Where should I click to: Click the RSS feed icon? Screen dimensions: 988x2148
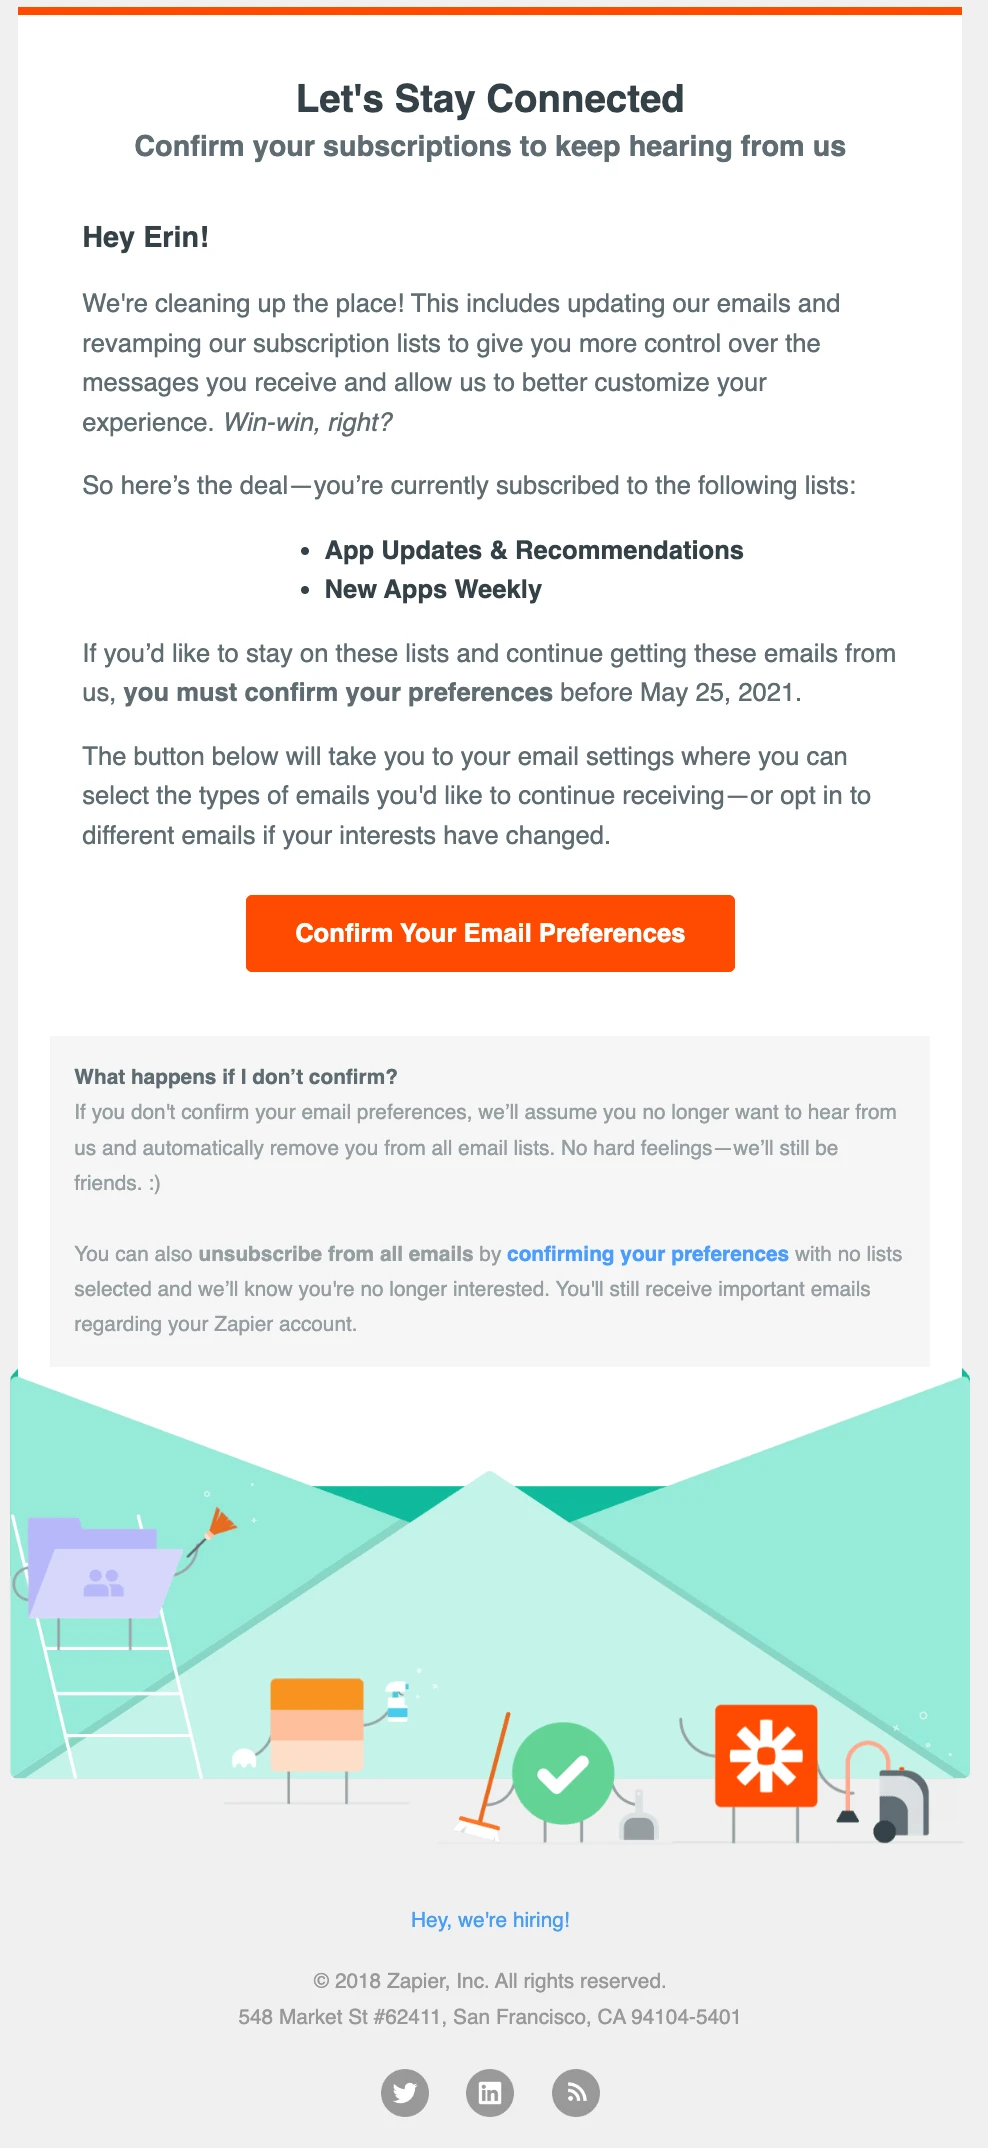point(576,2092)
